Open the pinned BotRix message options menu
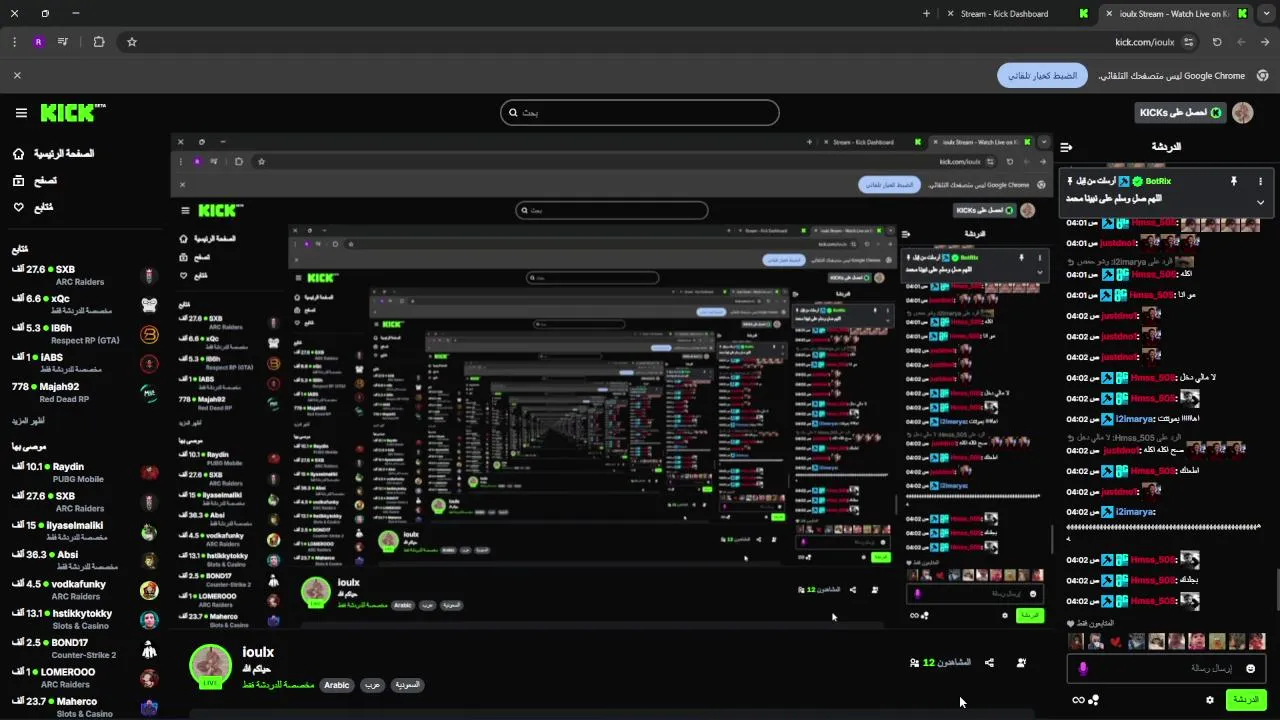 pos(1260,181)
